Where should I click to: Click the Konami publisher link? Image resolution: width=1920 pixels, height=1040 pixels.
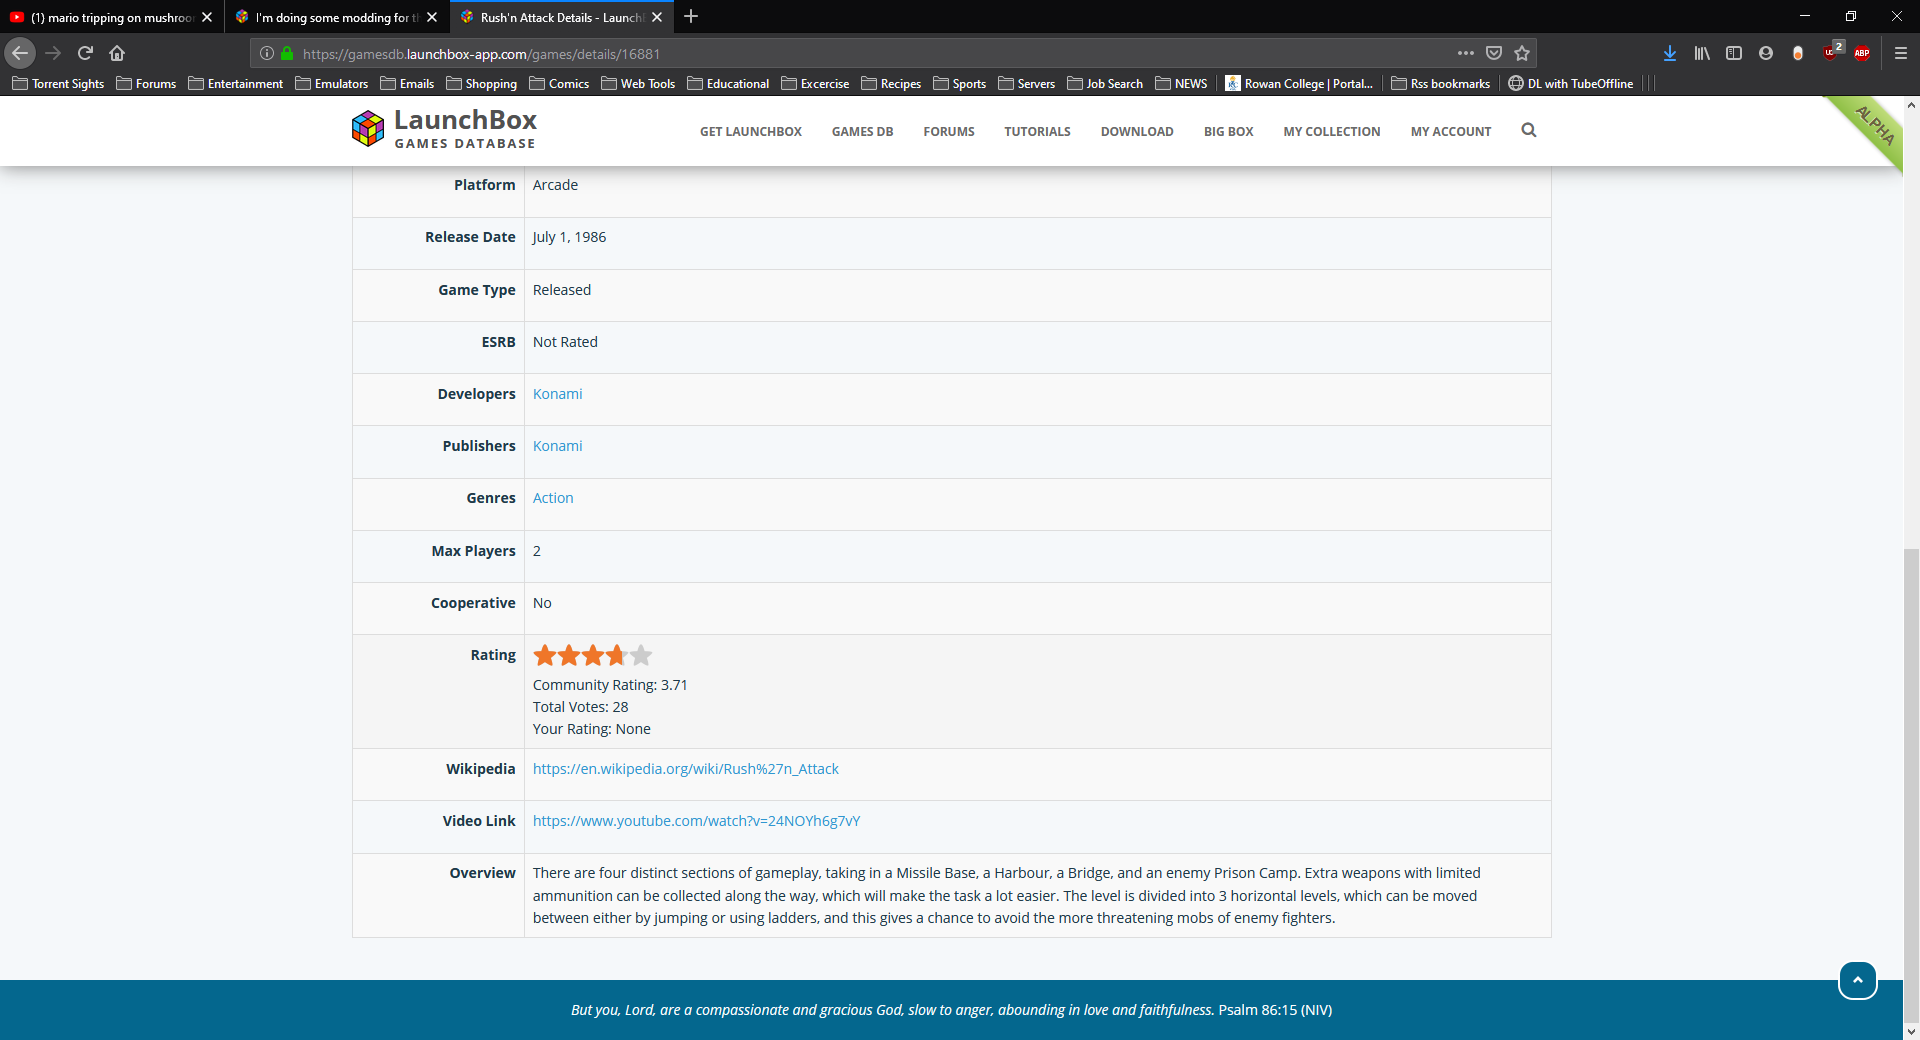557,446
